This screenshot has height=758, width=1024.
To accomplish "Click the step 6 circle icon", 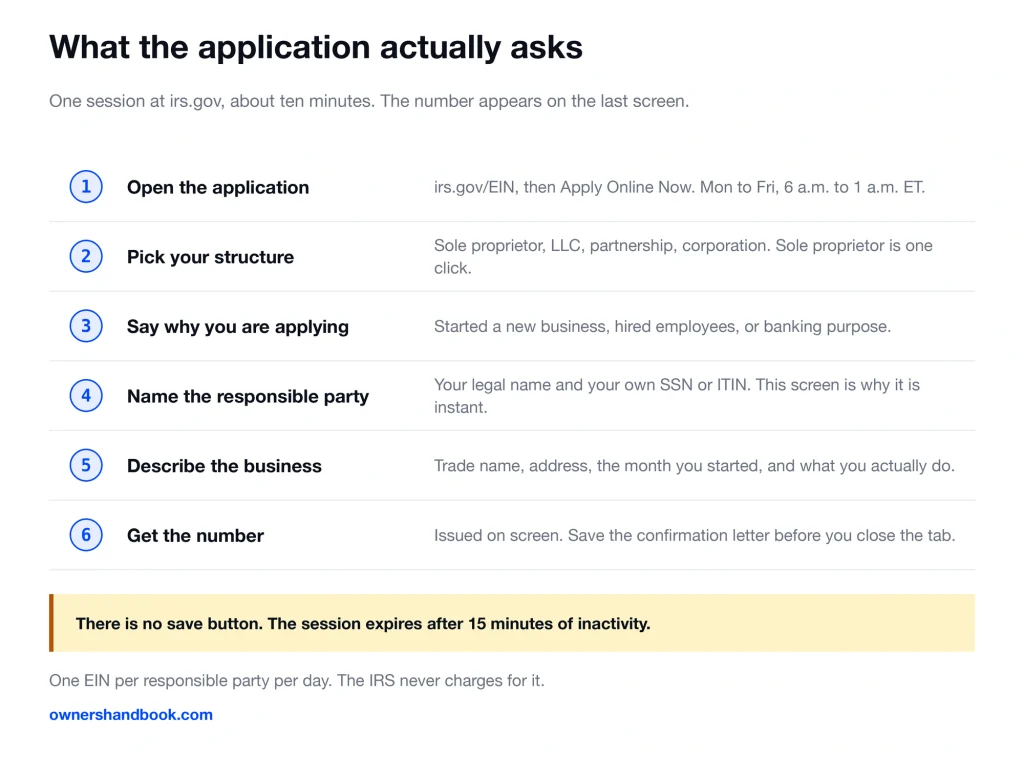I will coord(86,535).
